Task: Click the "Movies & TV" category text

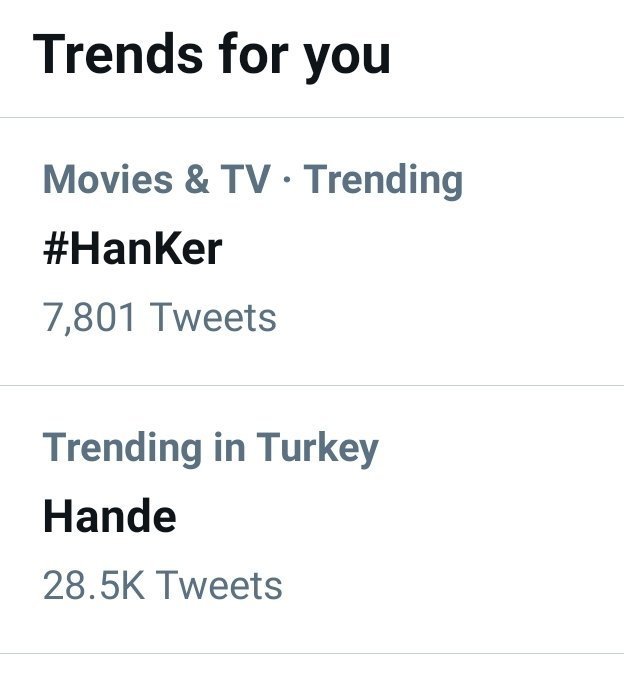Action: click(x=157, y=180)
